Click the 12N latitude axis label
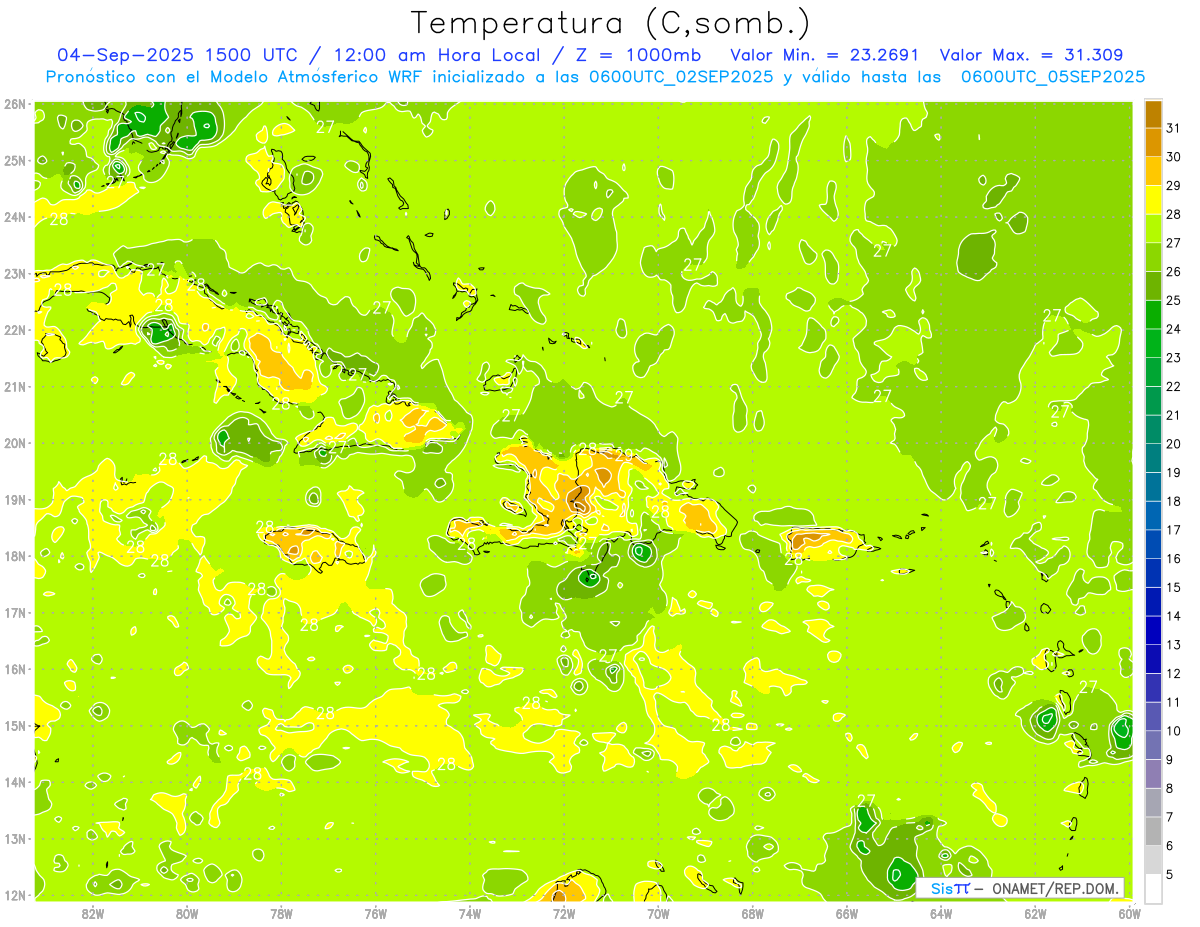Image resolution: width=1200 pixels, height=927 pixels. (x=14, y=895)
